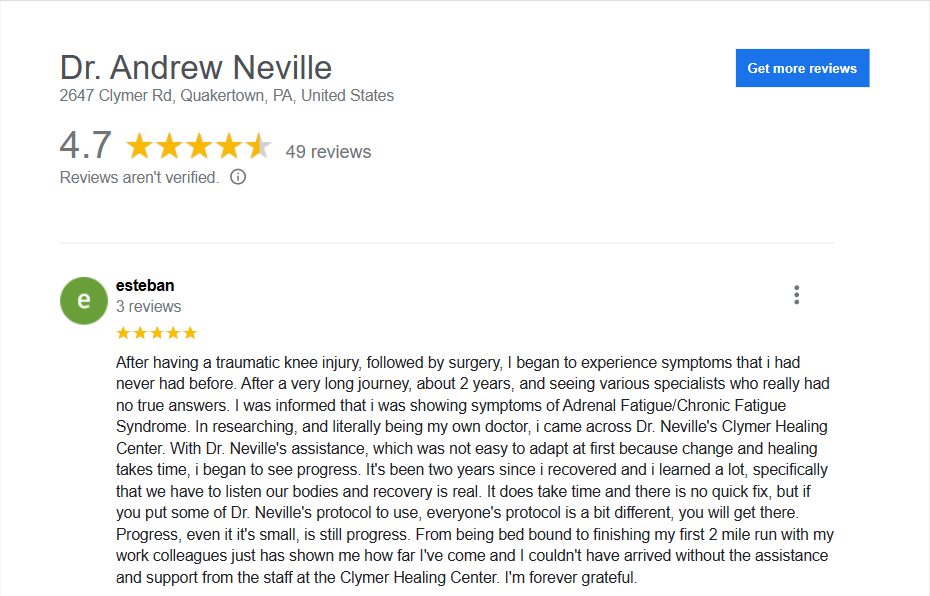Click the 49 reviews count
The image size is (930, 596).
[328, 152]
